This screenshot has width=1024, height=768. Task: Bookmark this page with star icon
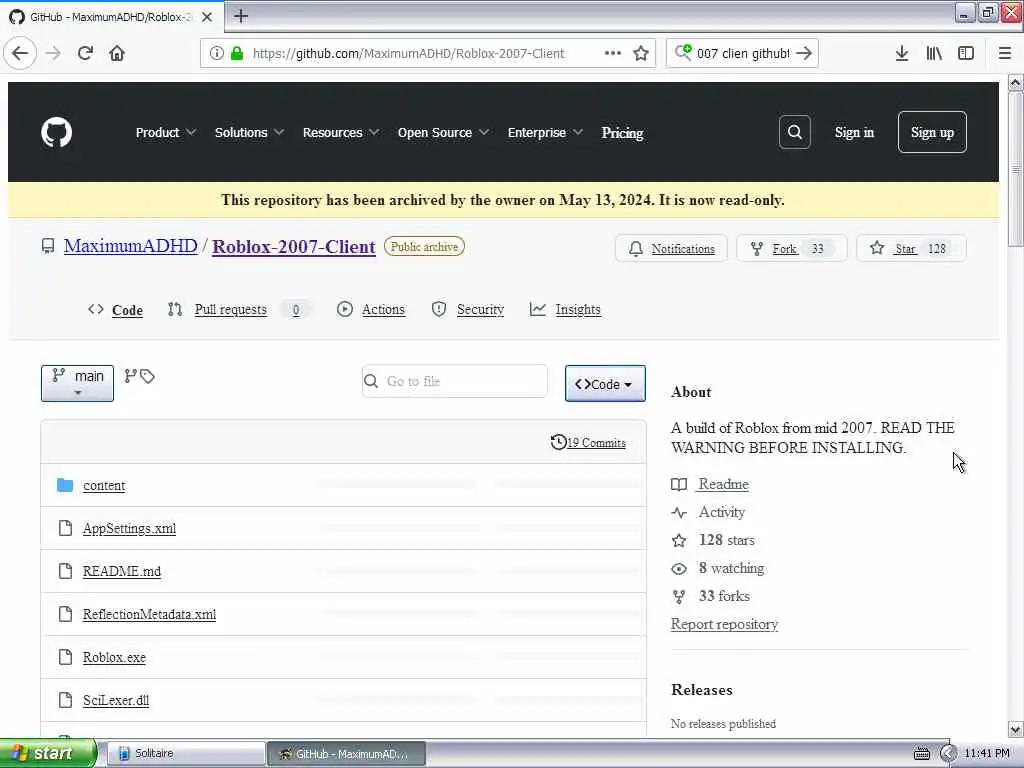(x=641, y=54)
